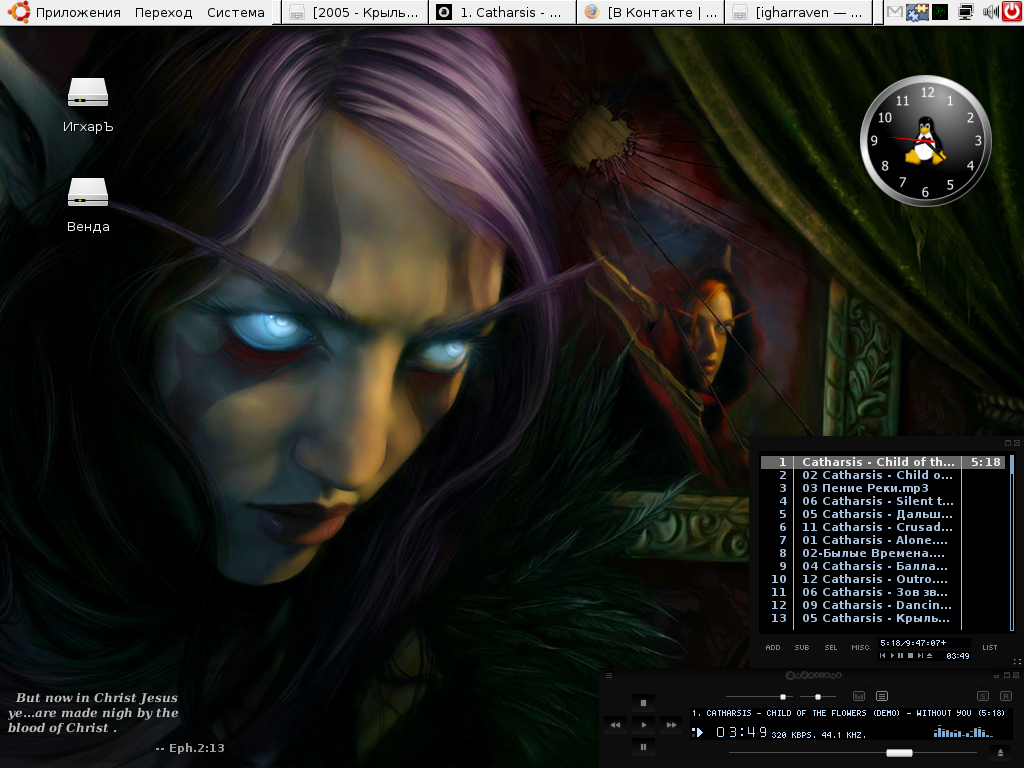The image size is (1024, 768).
Task: Click the mini stop button in the playlist
Action: pos(910,656)
